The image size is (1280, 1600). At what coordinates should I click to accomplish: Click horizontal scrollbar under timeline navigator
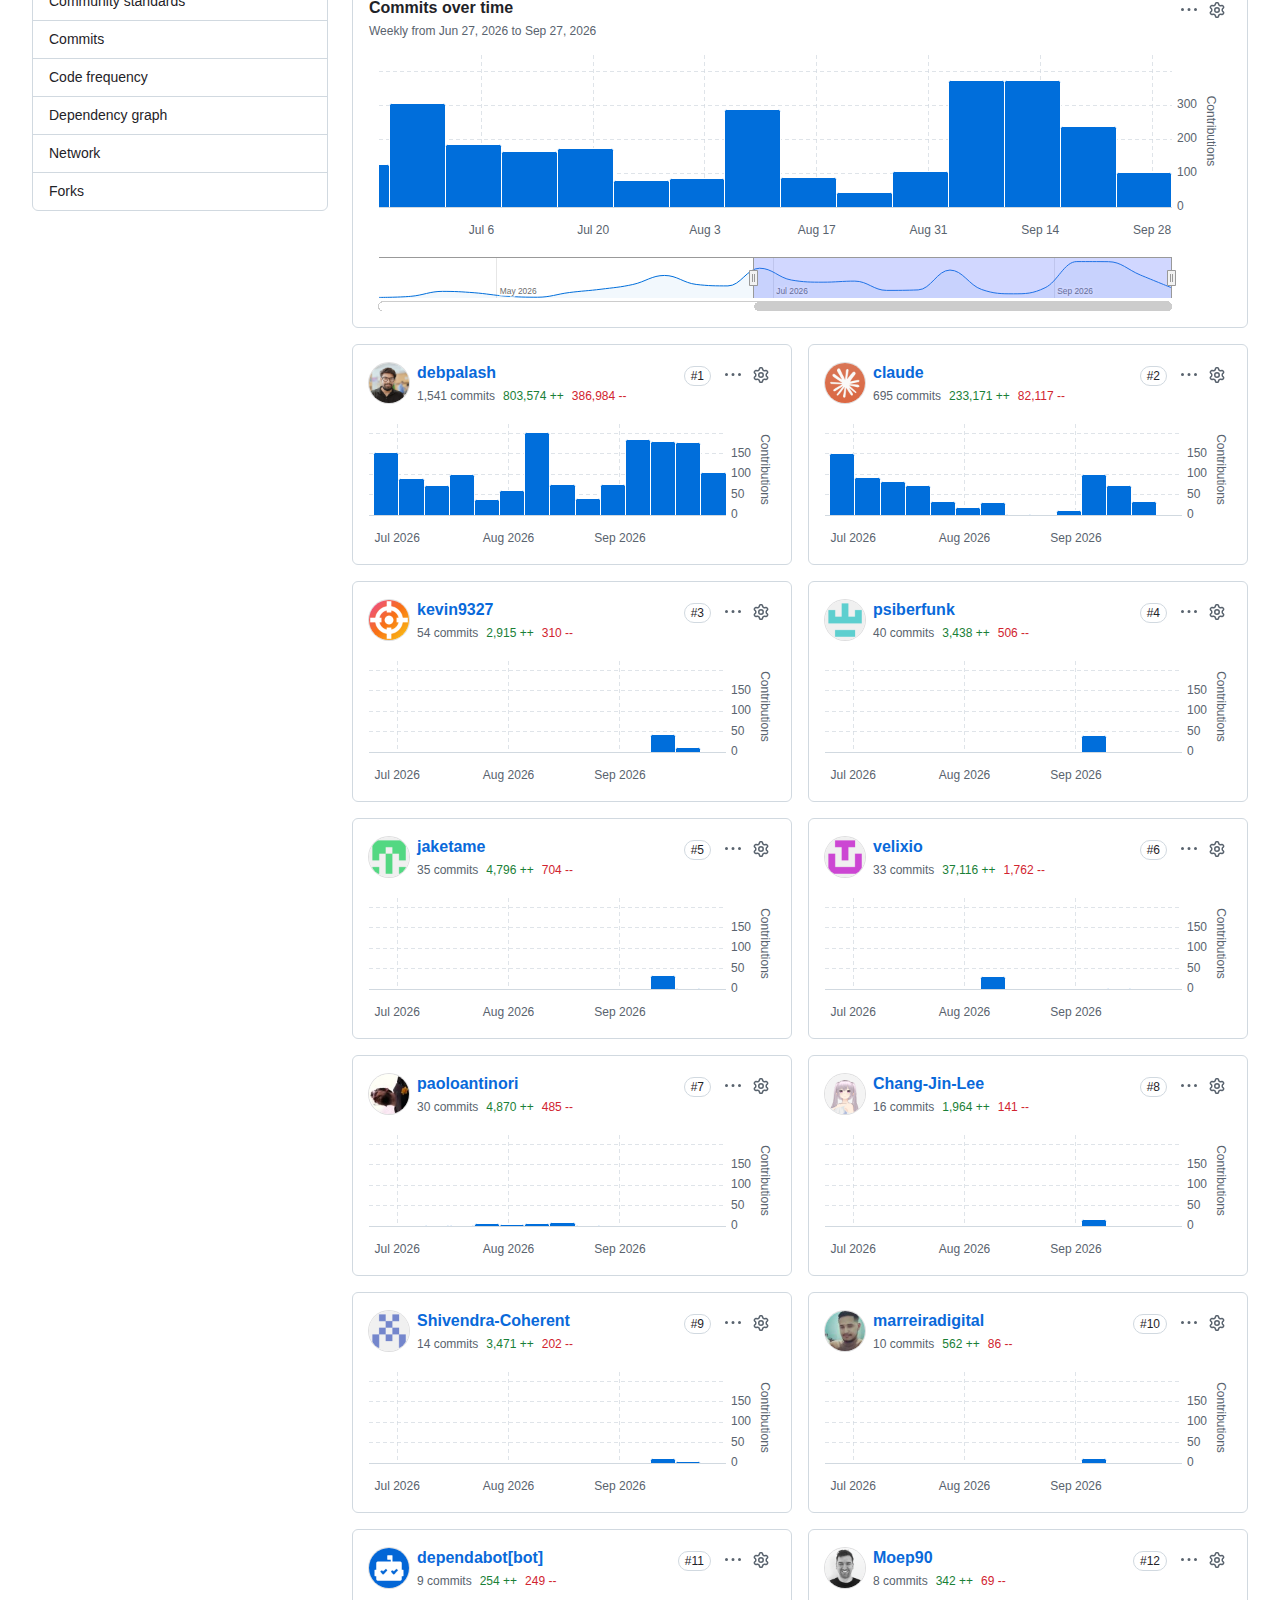pyautogui.click(x=963, y=306)
